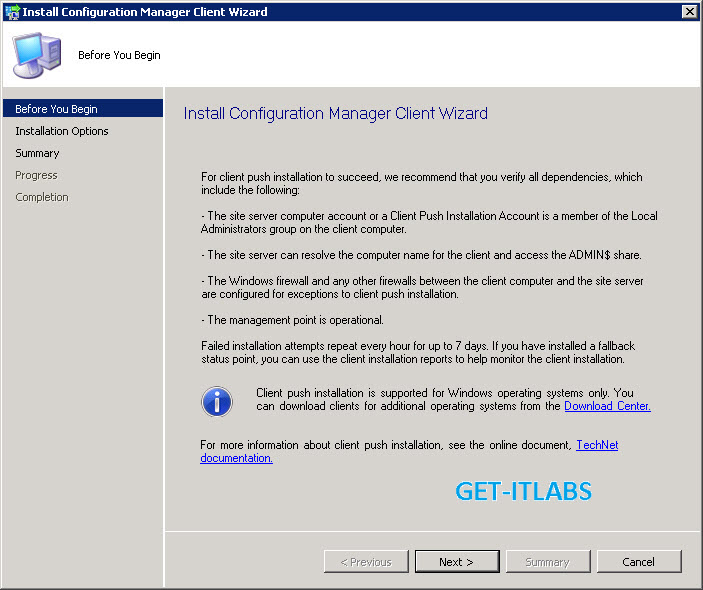703x590 pixels.
Task: Click 'The management point is operational' line
Action: tap(292, 320)
